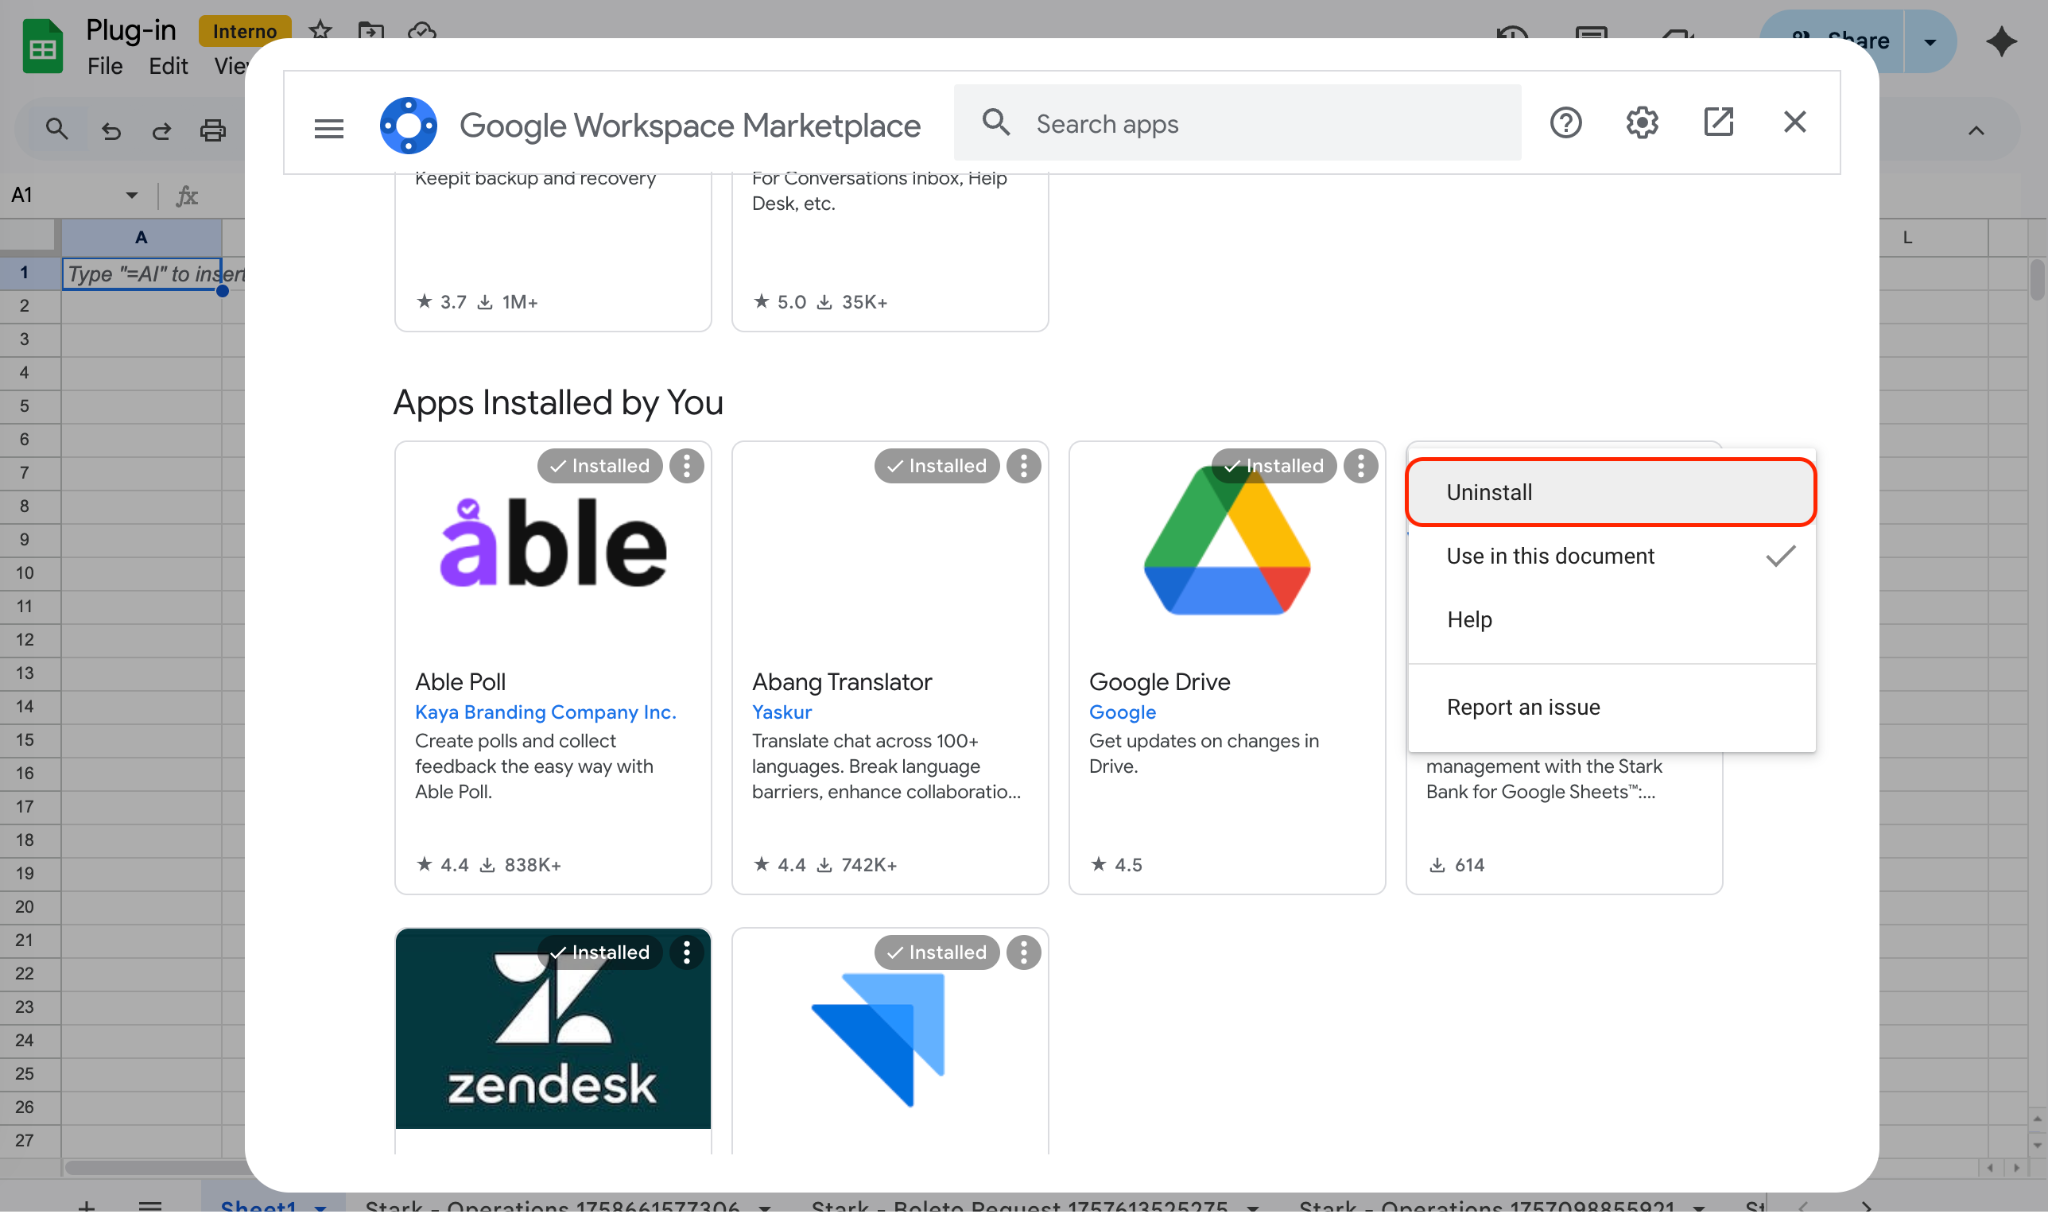
Task: Open Marketplace in new window icon
Action: [1718, 123]
